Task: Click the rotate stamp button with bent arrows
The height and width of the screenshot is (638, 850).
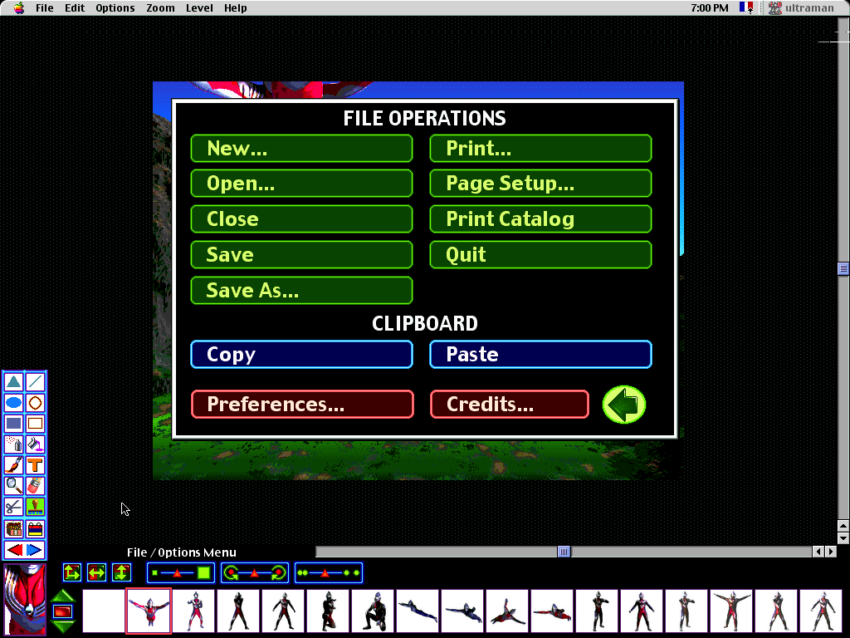Action: coord(72,572)
